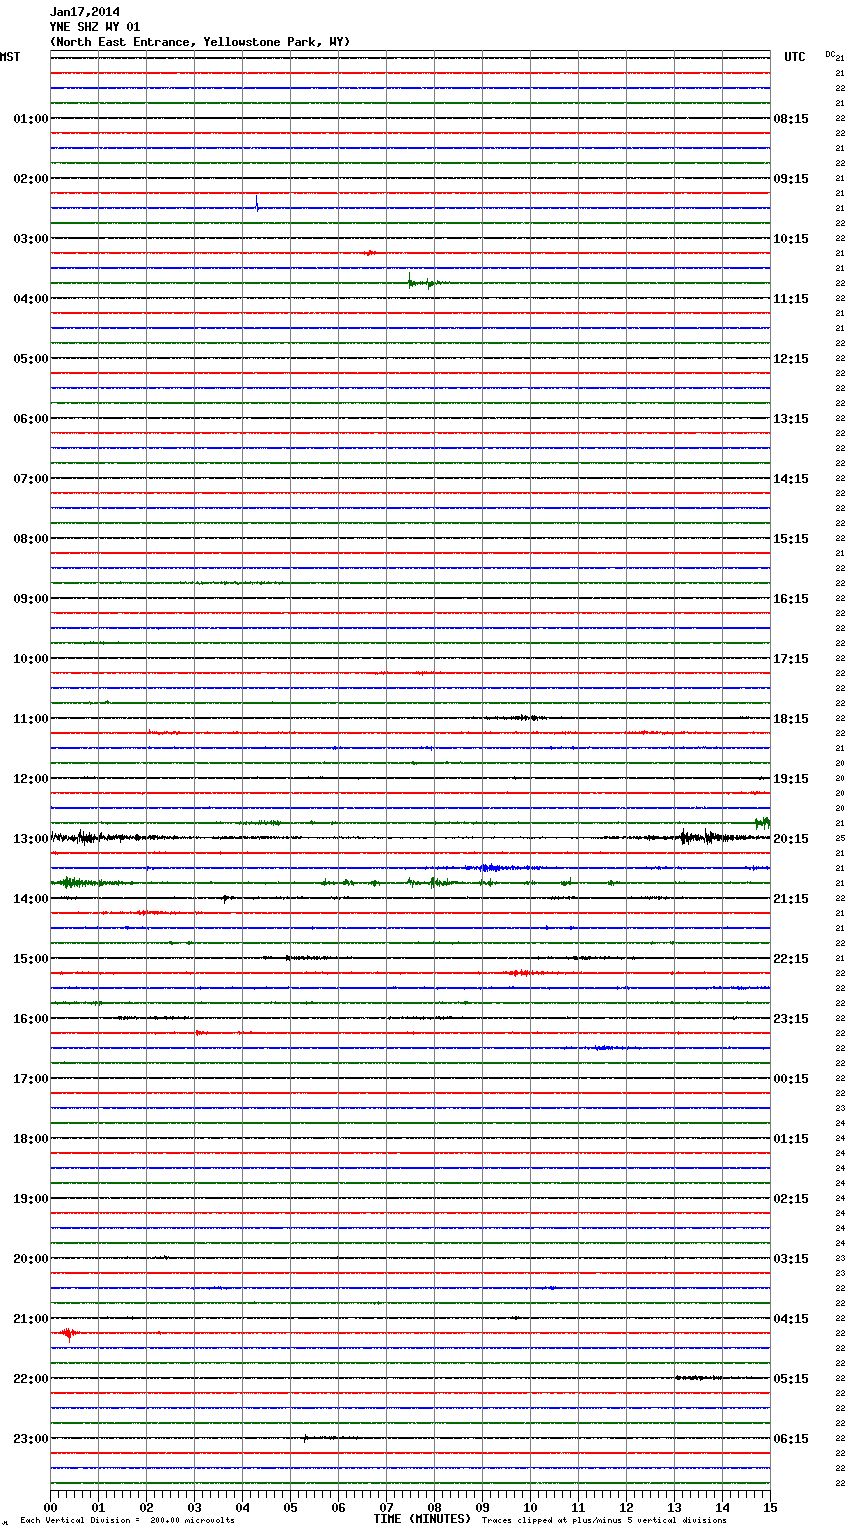Click the 04:15 UTC time label
Screen dimensions: 850x1534
[791, 1319]
